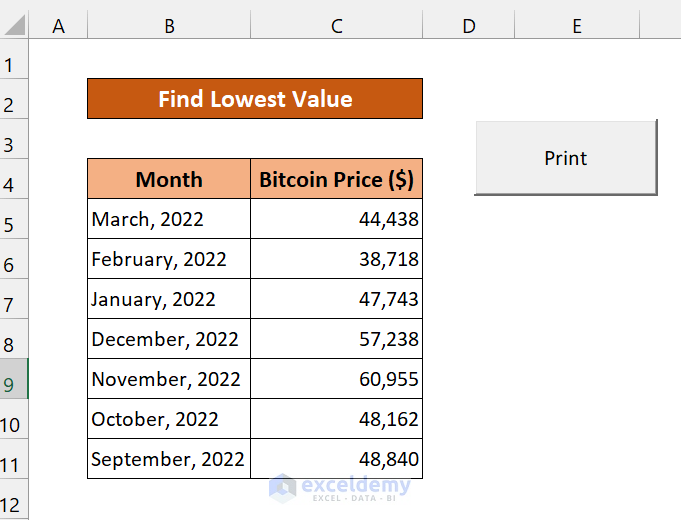Click cell containing 38,718
This screenshot has height=520, width=681.
[x=336, y=259]
